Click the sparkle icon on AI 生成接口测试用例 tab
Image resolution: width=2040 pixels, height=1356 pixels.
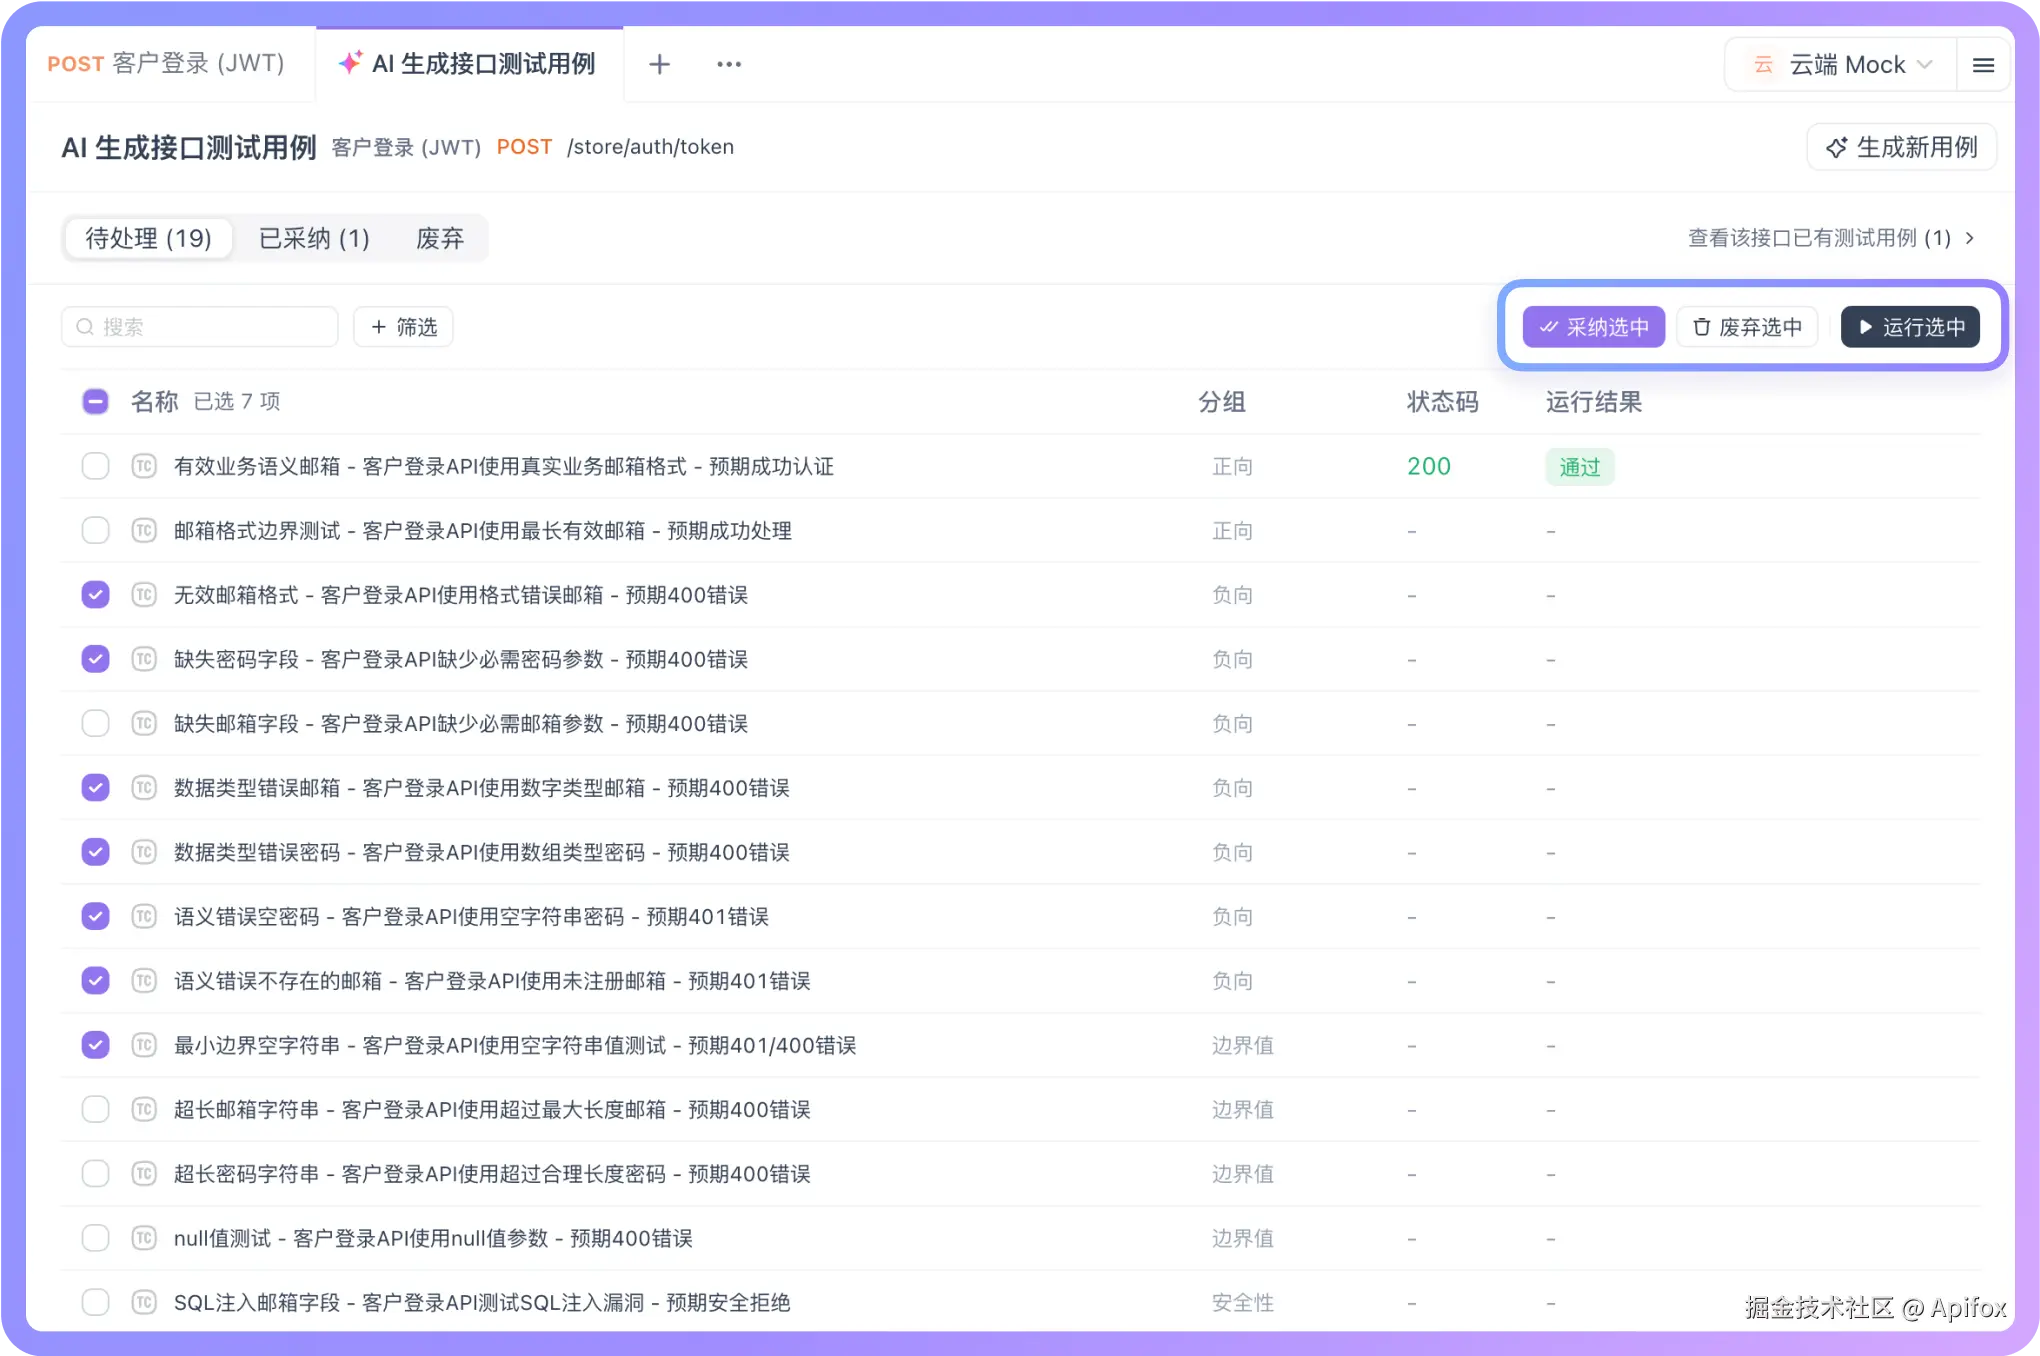tap(350, 63)
